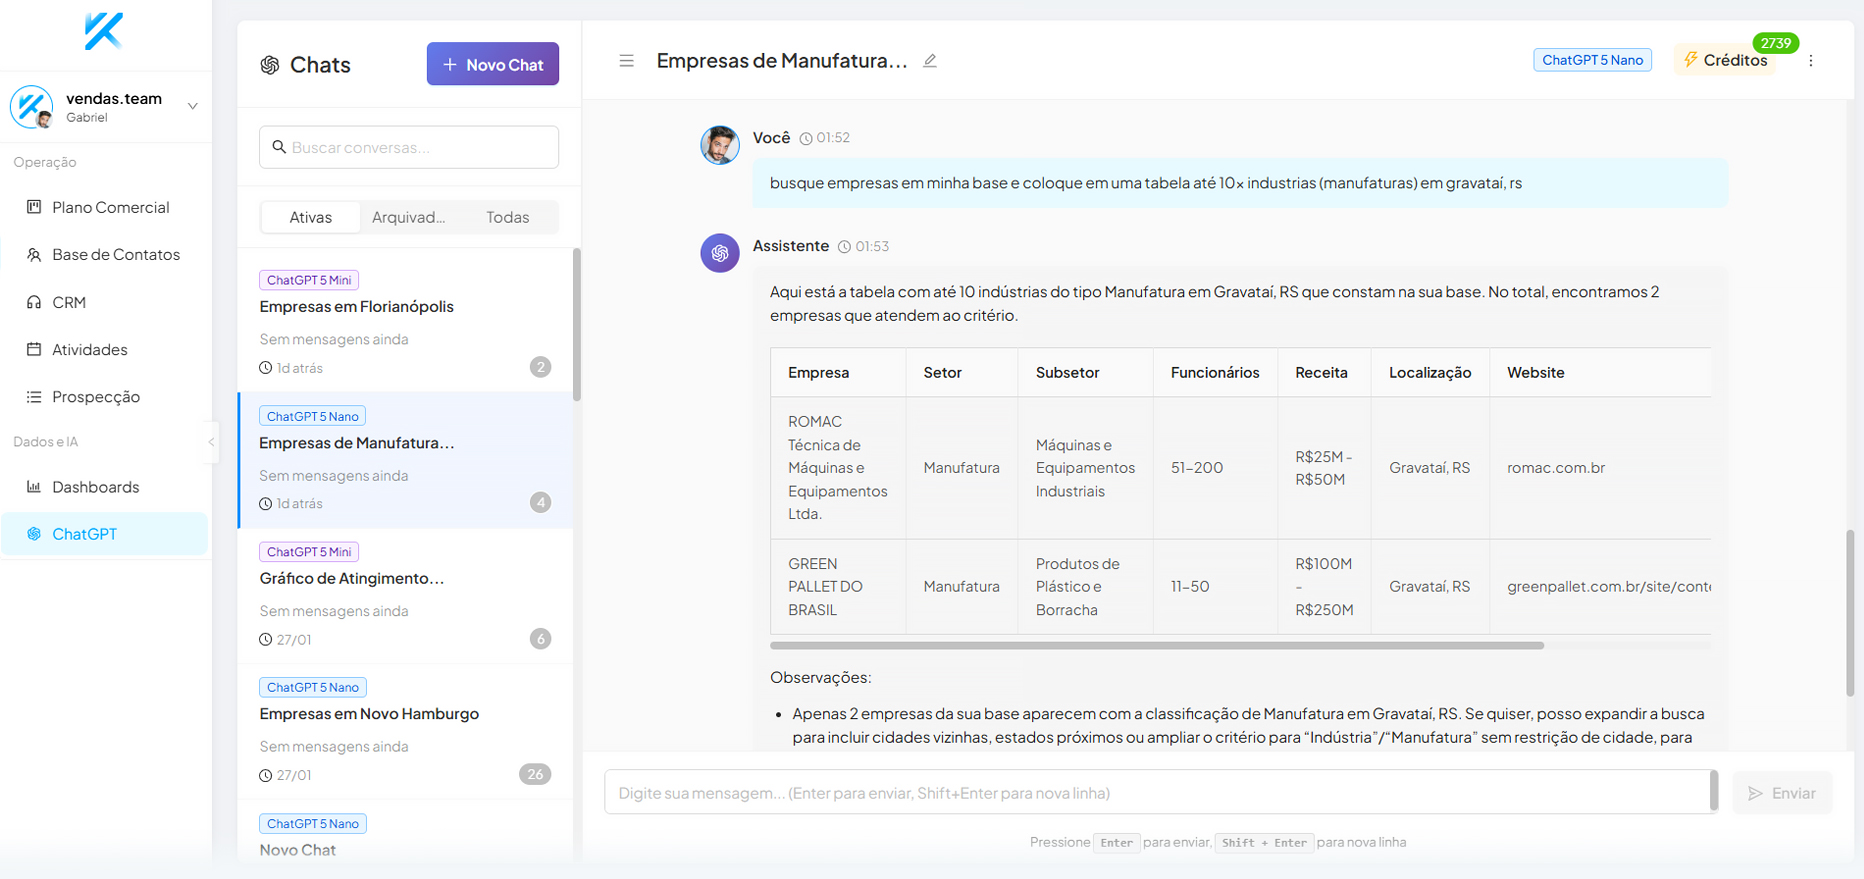
Task: Switch to the Todas tab
Action: point(507,217)
